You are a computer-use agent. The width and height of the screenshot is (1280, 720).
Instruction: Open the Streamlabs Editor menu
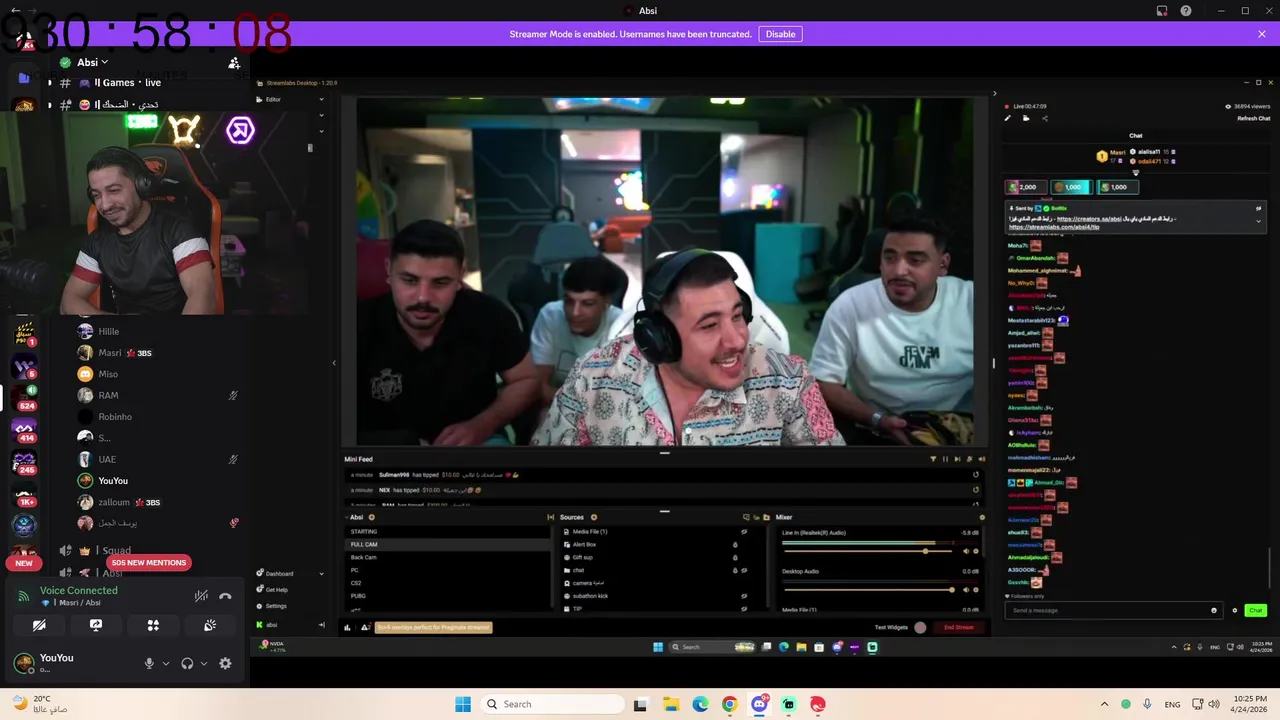pos(290,99)
